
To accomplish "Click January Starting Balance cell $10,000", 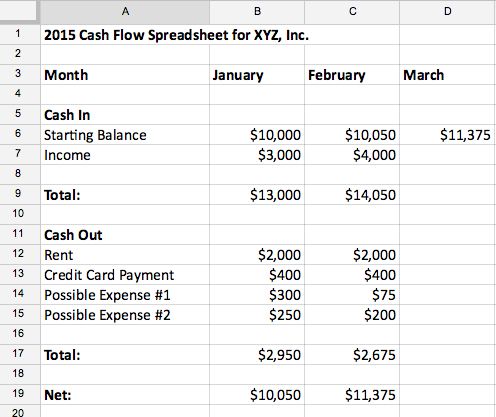I will (257, 135).
